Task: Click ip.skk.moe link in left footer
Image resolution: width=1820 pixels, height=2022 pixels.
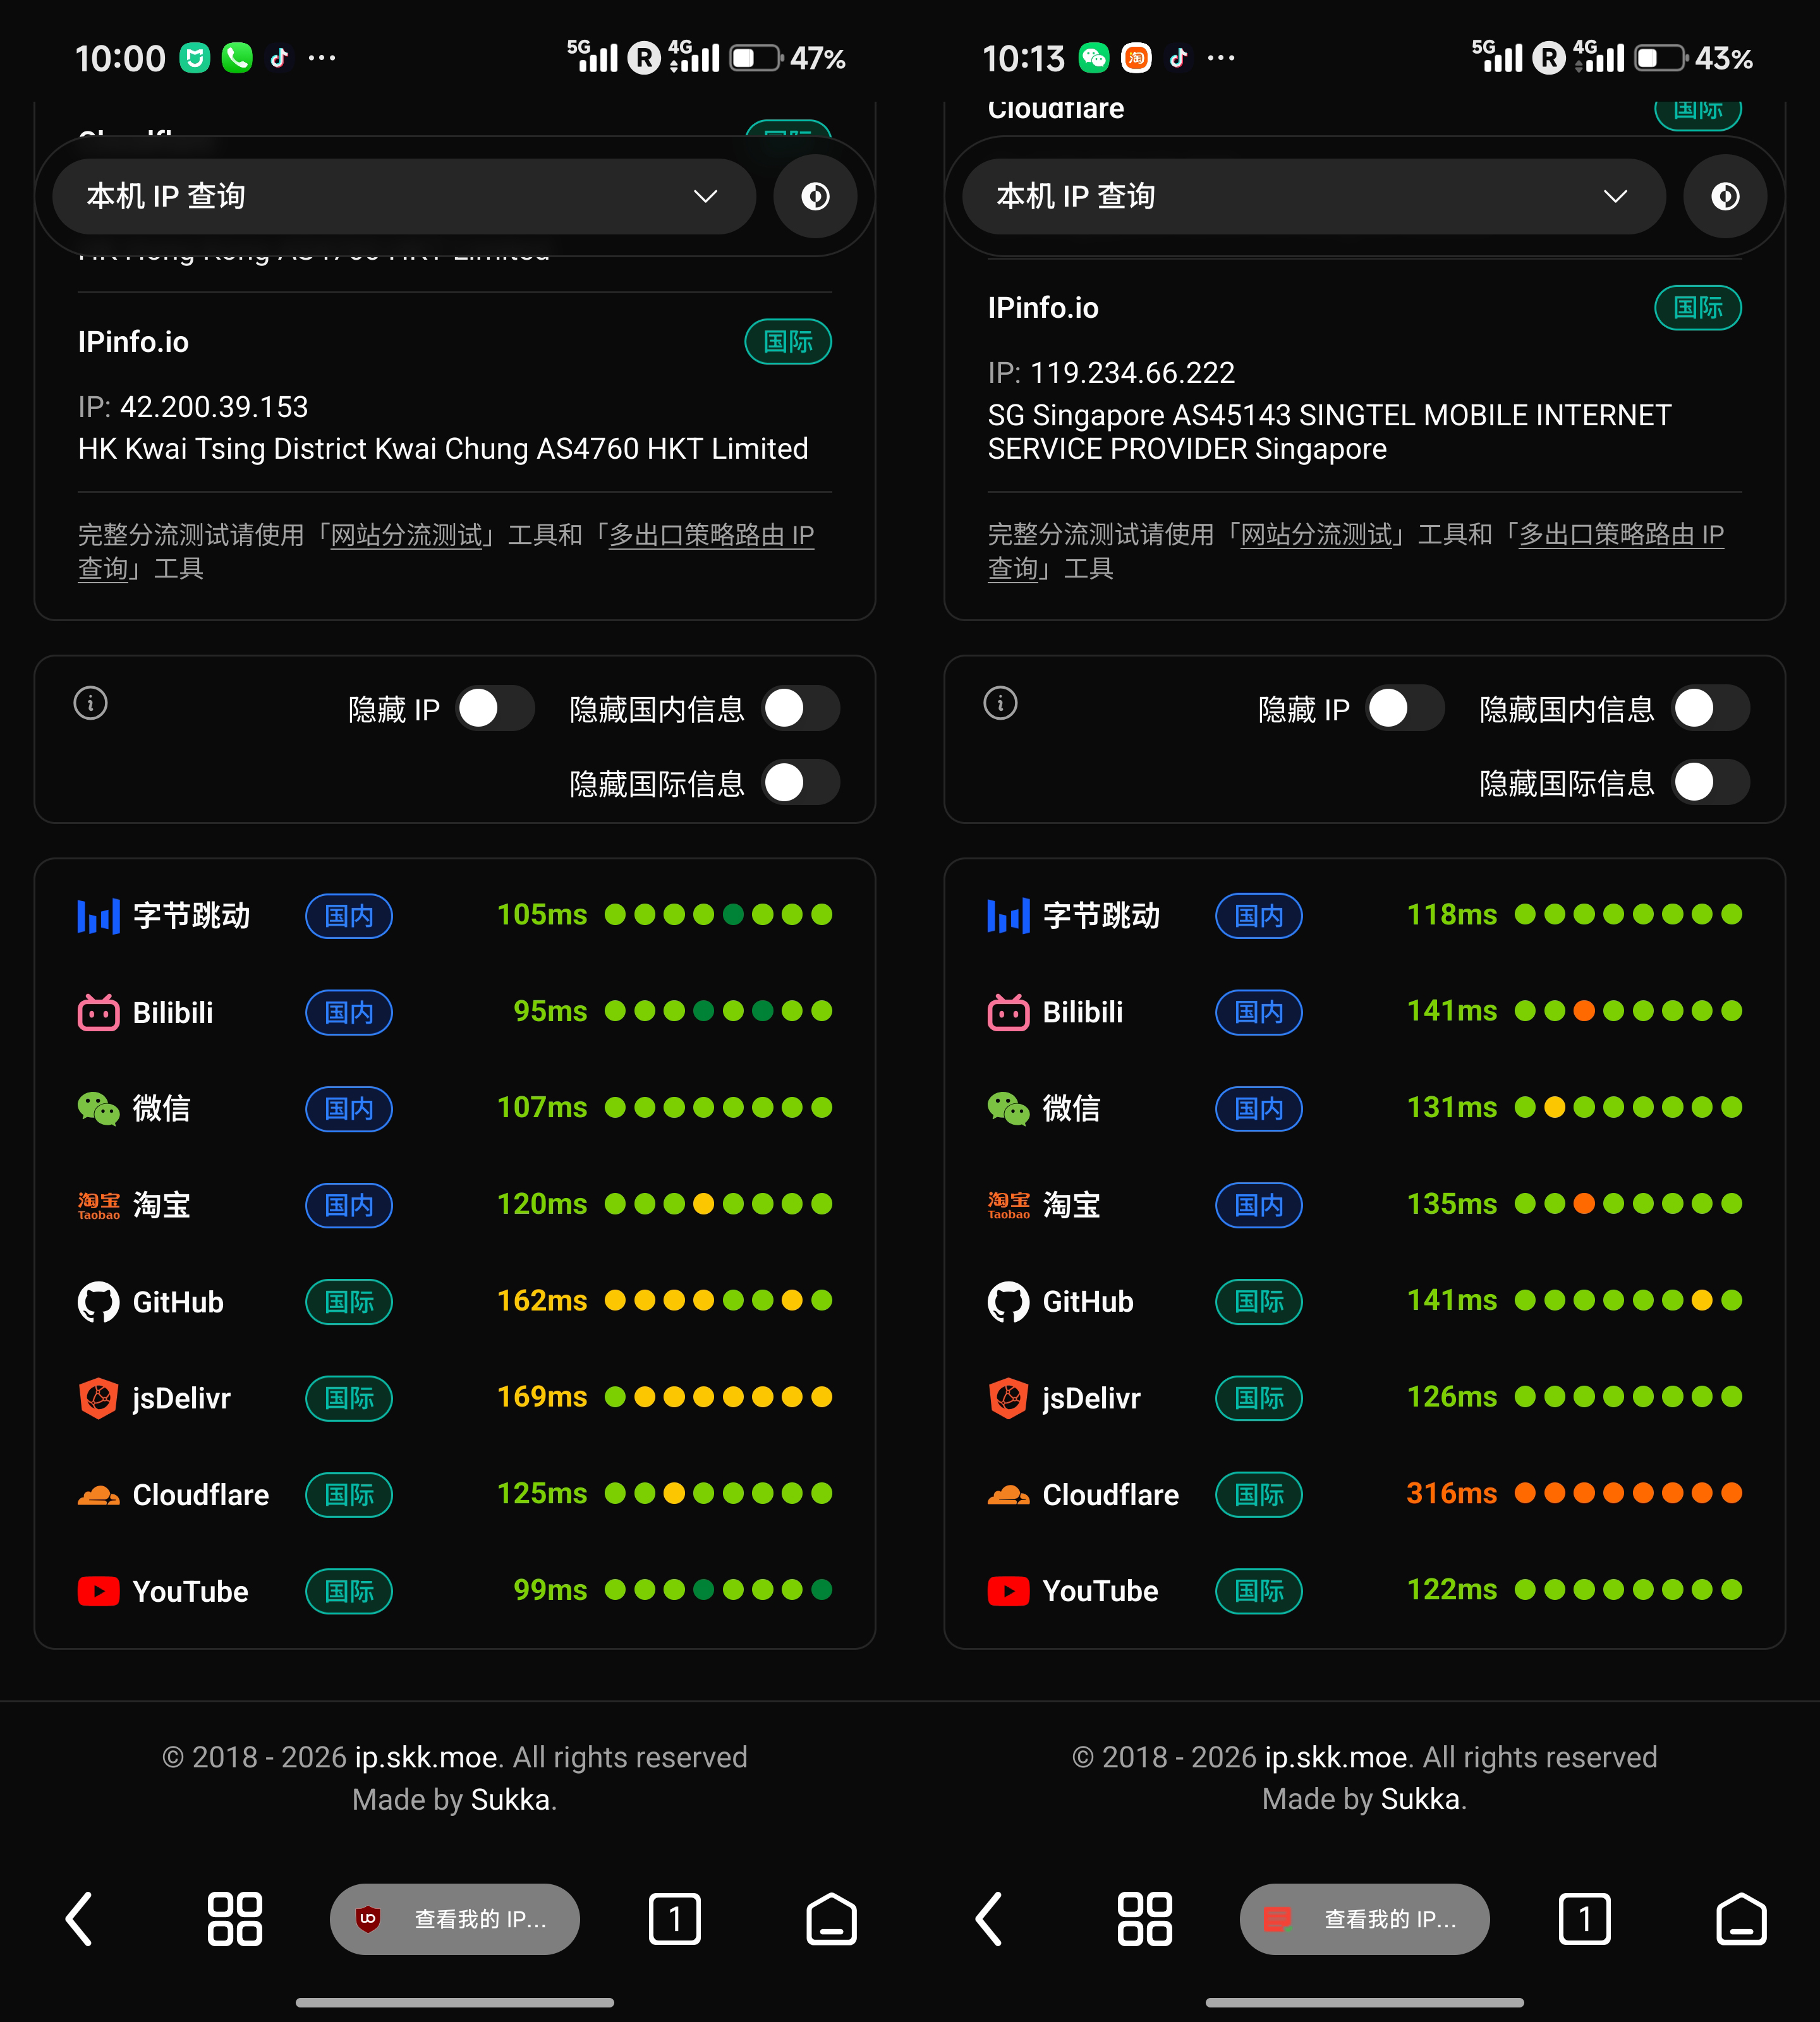Action: (x=426, y=1757)
